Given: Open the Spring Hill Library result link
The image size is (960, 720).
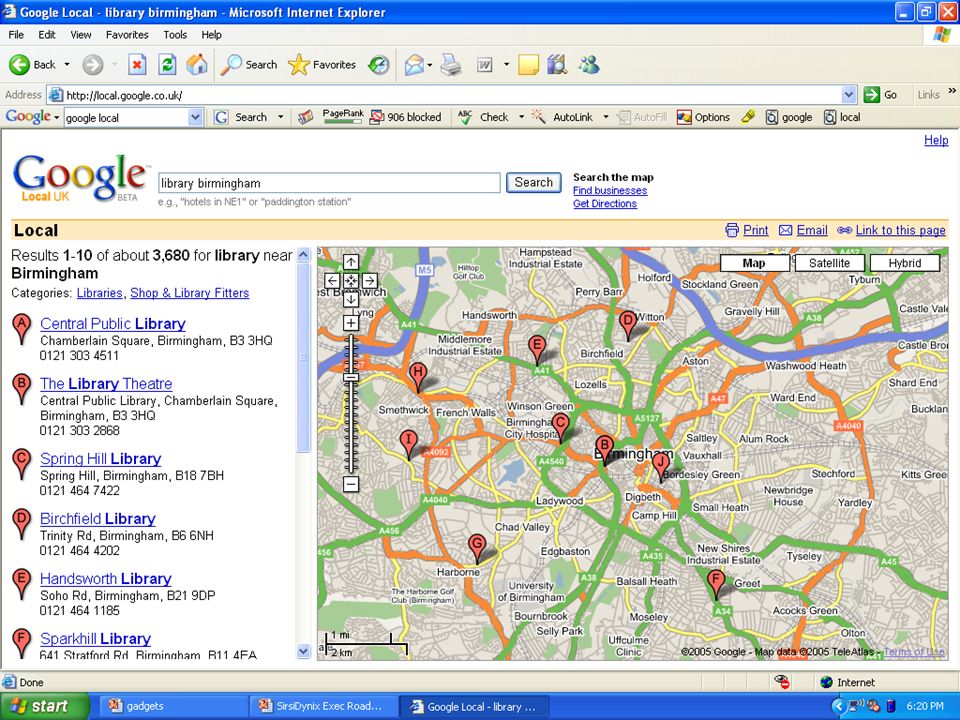Looking at the screenshot, I should [x=100, y=459].
